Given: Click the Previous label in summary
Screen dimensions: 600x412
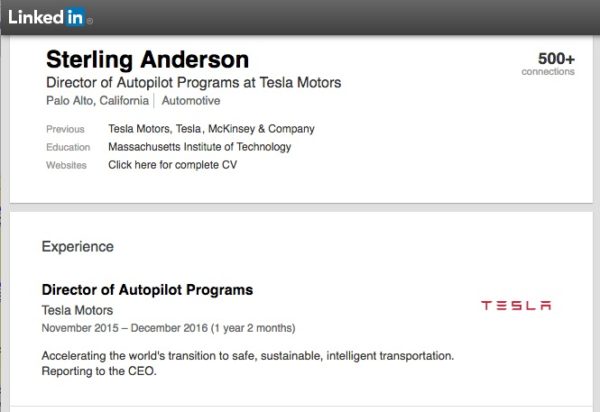Looking at the screenshot, I should [x=65, y=129].
